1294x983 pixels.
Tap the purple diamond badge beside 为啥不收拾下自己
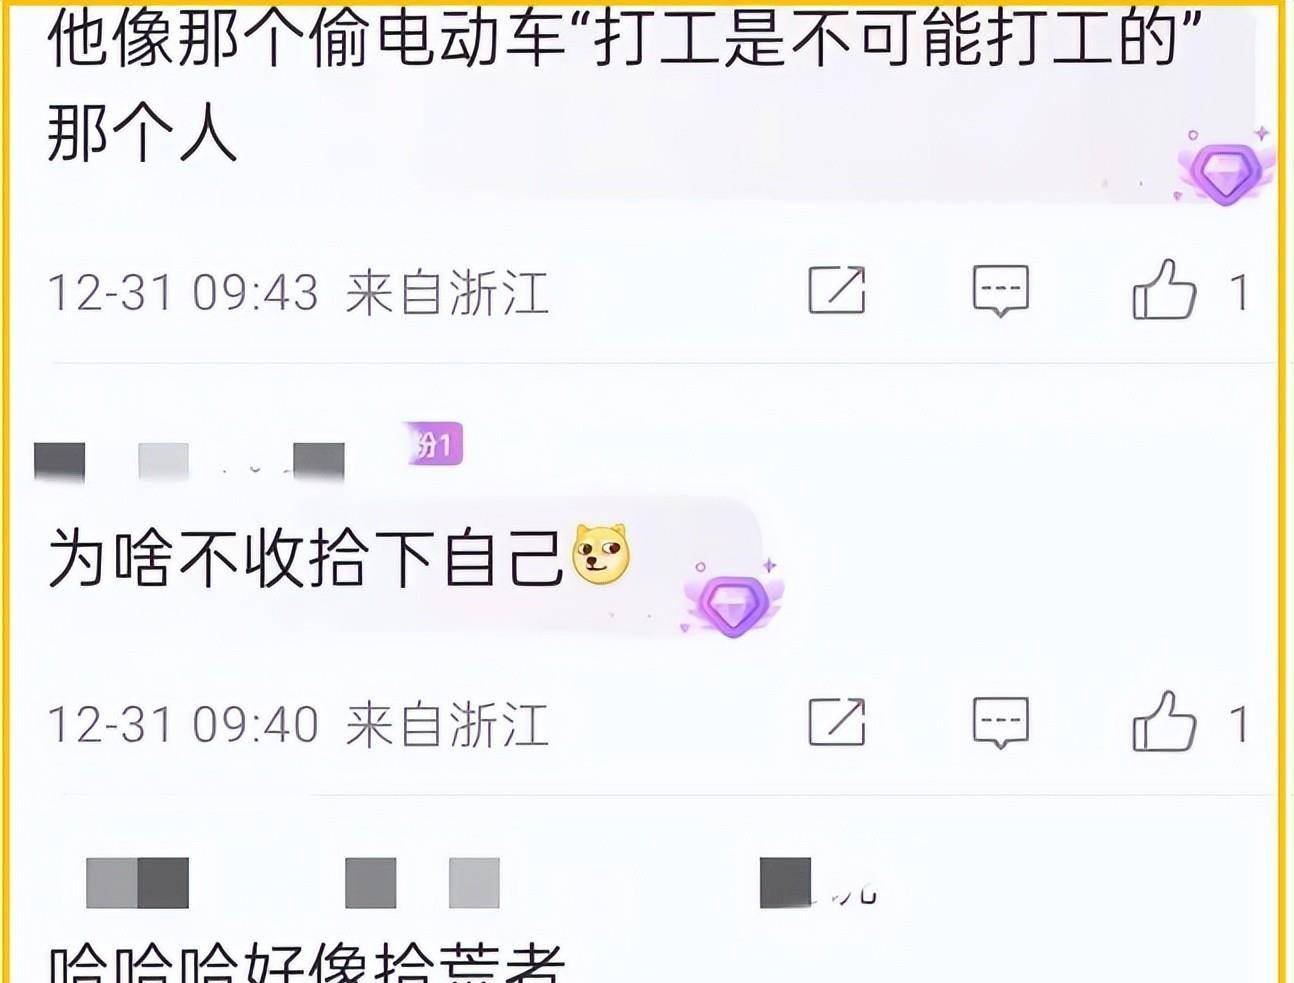(x=733, y=600)
